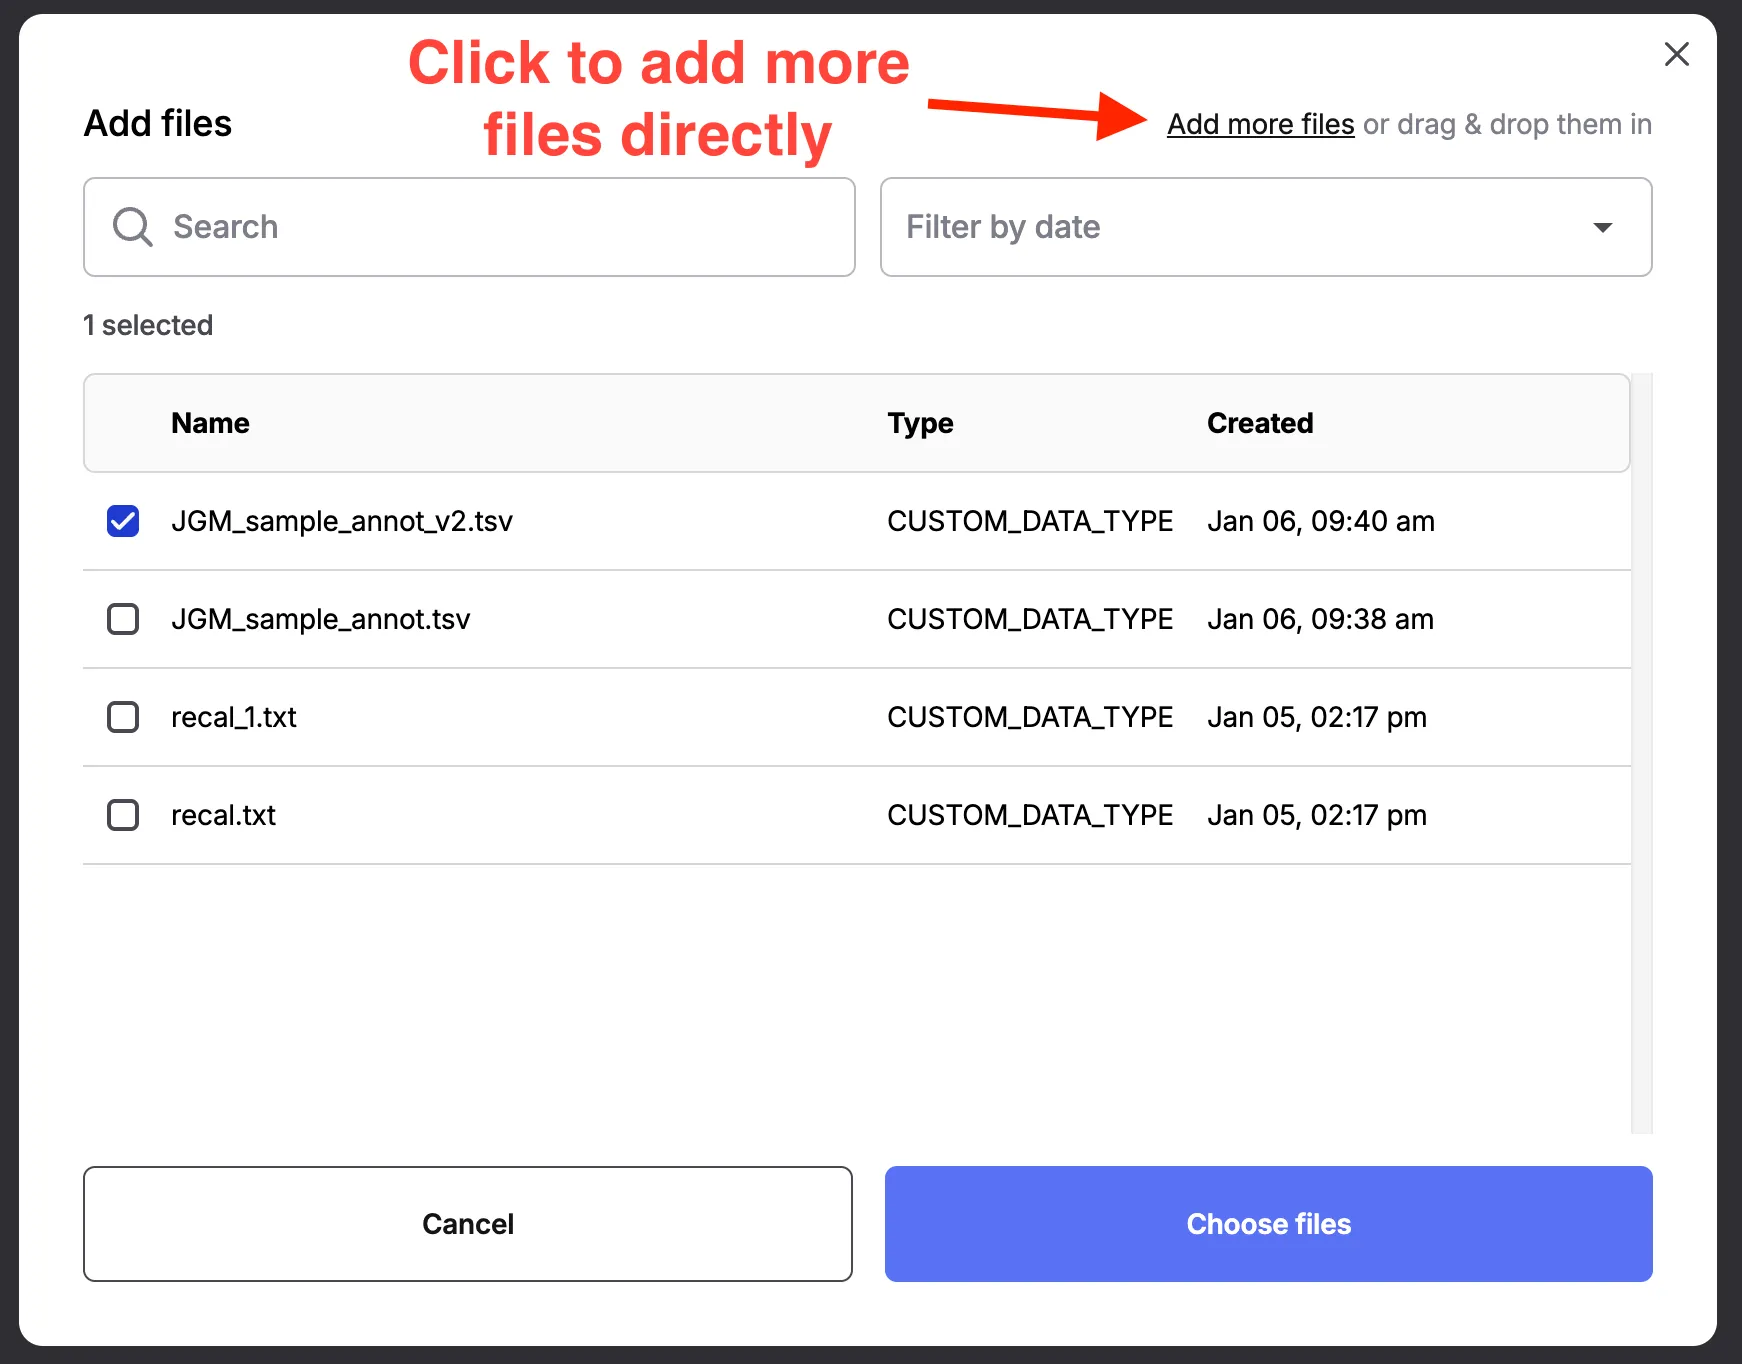1742x1364 pixels.
Task: Click the search magnifier icon
Action: [x=132, y=227]
